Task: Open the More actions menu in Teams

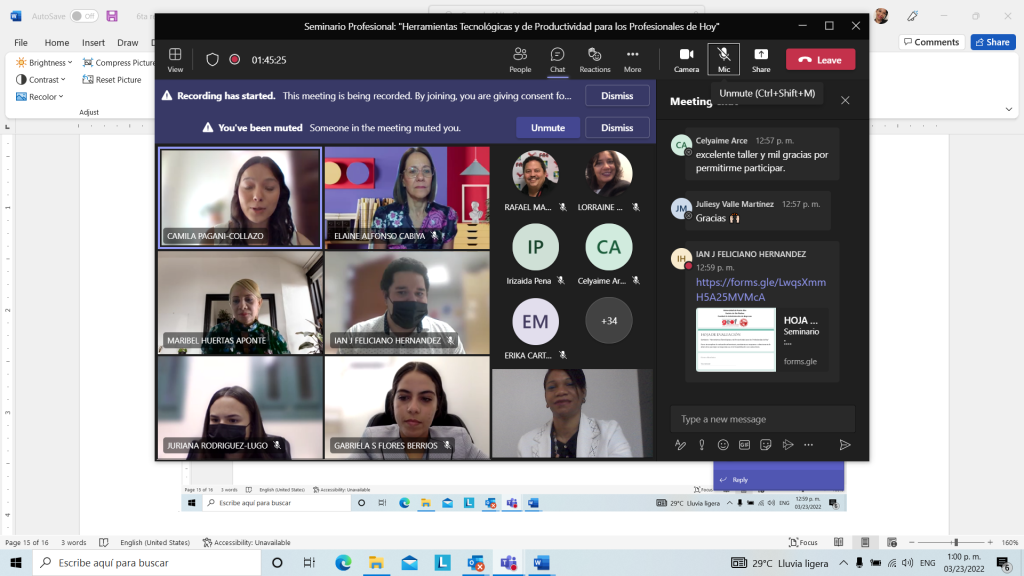Action: (632, 59)
